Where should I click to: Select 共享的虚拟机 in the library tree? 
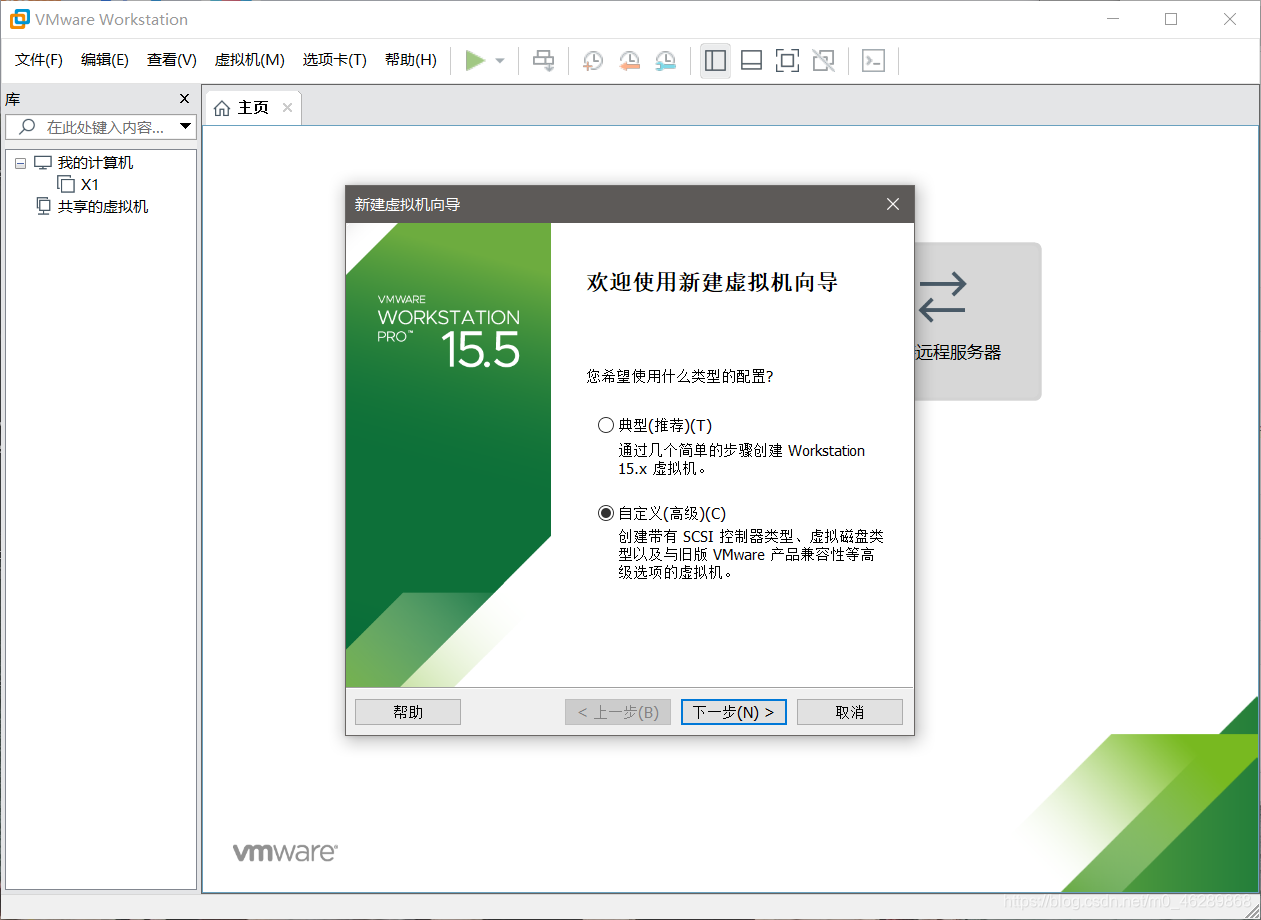[103, 207]
